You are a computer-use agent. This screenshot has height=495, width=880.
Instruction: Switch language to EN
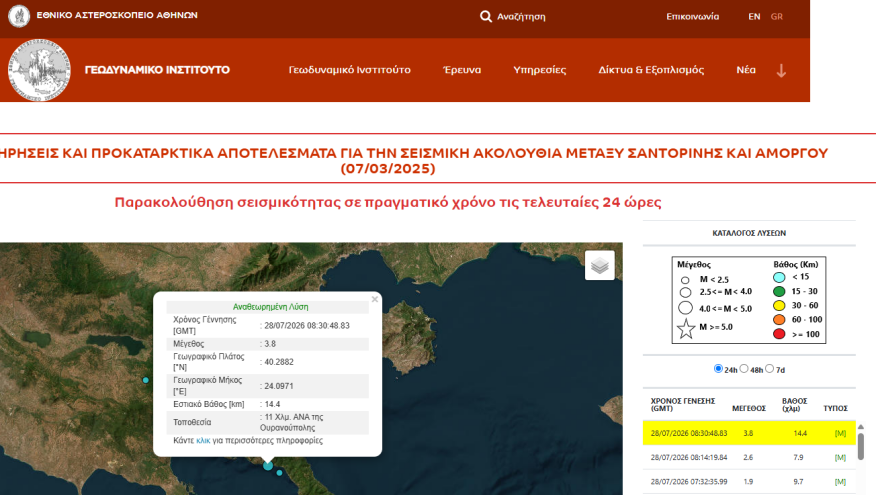click(x=754, y=16)
